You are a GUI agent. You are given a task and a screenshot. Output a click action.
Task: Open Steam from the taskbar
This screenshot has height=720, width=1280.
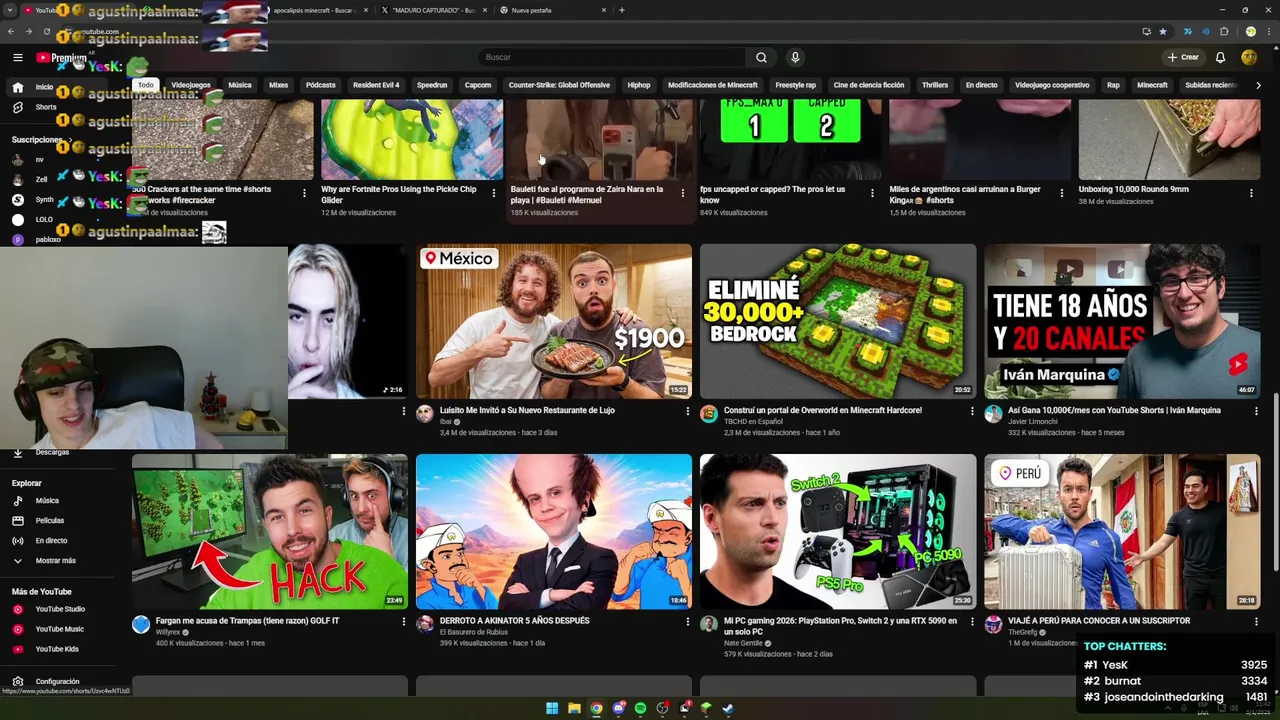click(728, 708)
